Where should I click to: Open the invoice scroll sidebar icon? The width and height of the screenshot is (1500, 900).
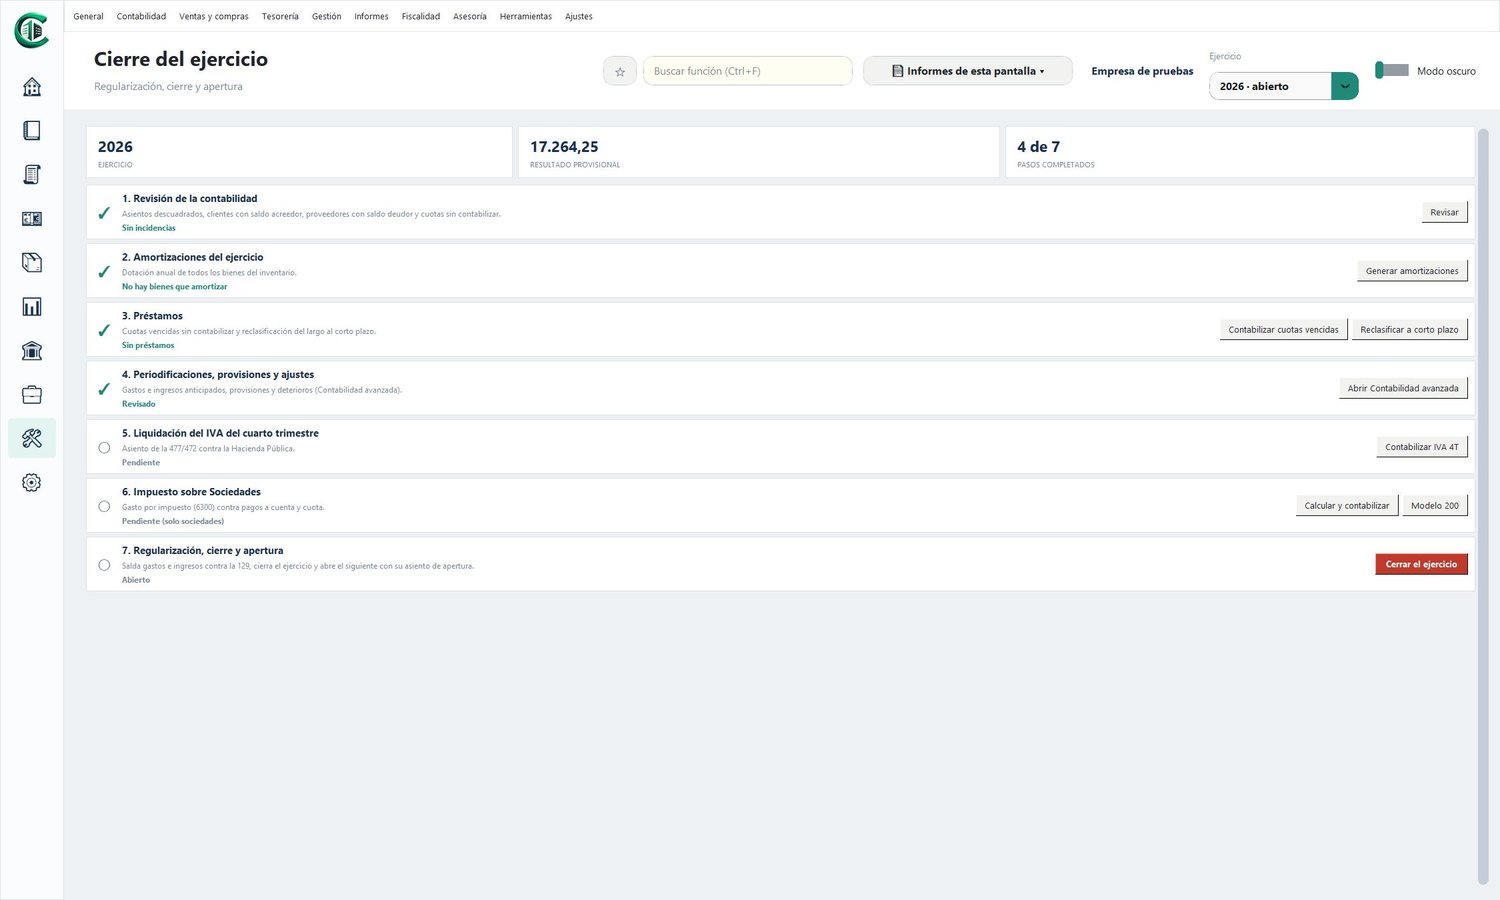[32, 175]
